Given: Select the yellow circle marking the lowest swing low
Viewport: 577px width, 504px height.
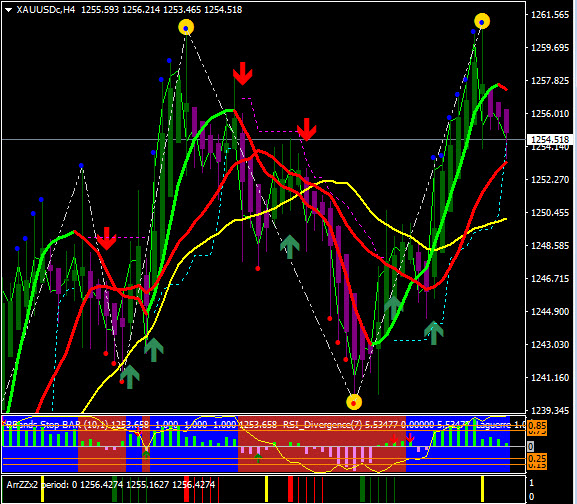Looking at the screenshot, I should tap(354, 402).
